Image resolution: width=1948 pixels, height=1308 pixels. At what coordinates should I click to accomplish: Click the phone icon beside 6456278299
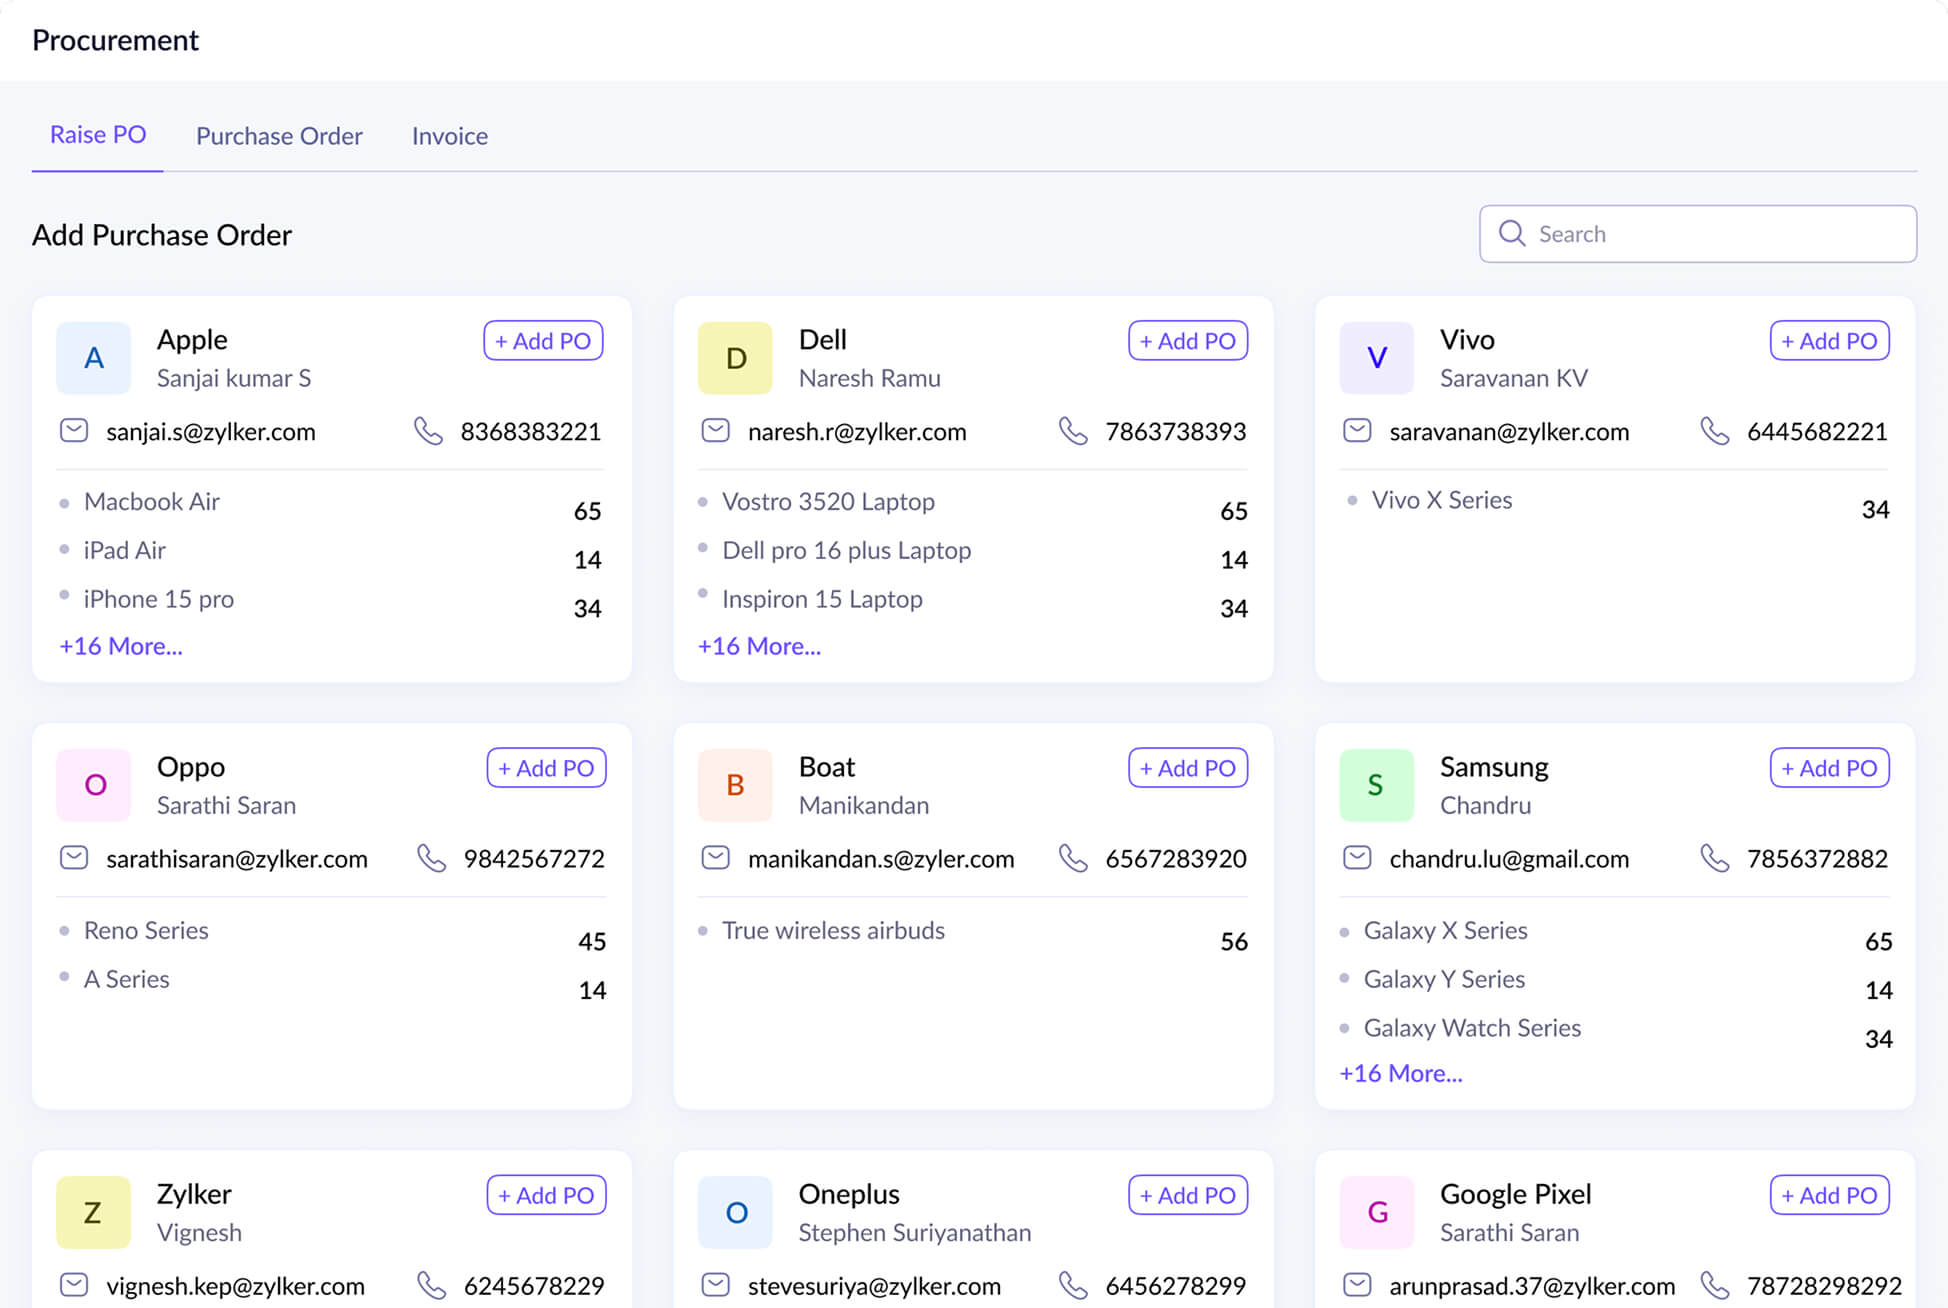coord(1073,1285)
